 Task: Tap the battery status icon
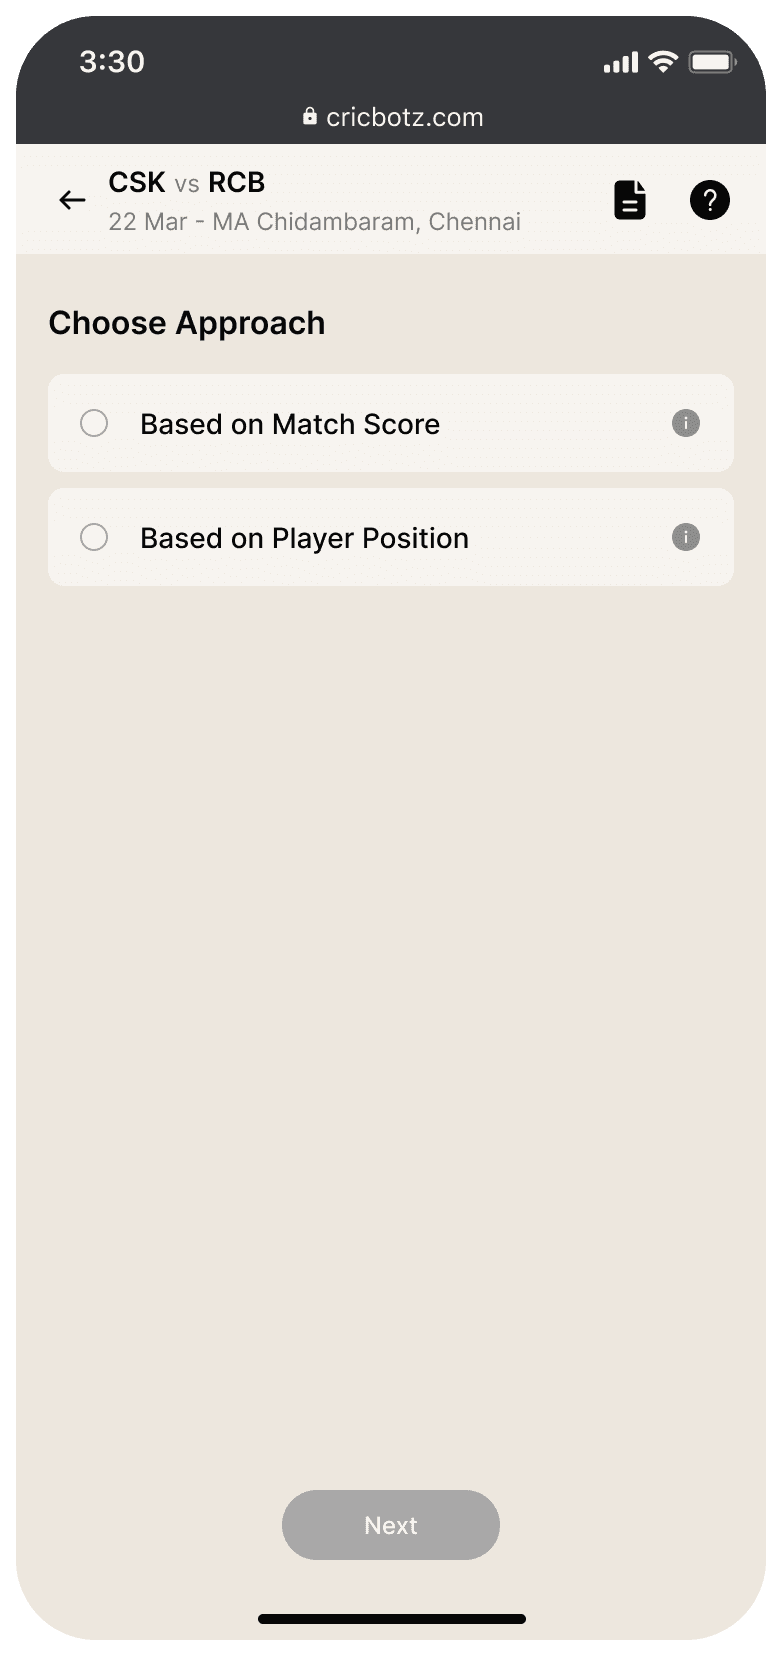pyautogui.click(x=713, y=62)
